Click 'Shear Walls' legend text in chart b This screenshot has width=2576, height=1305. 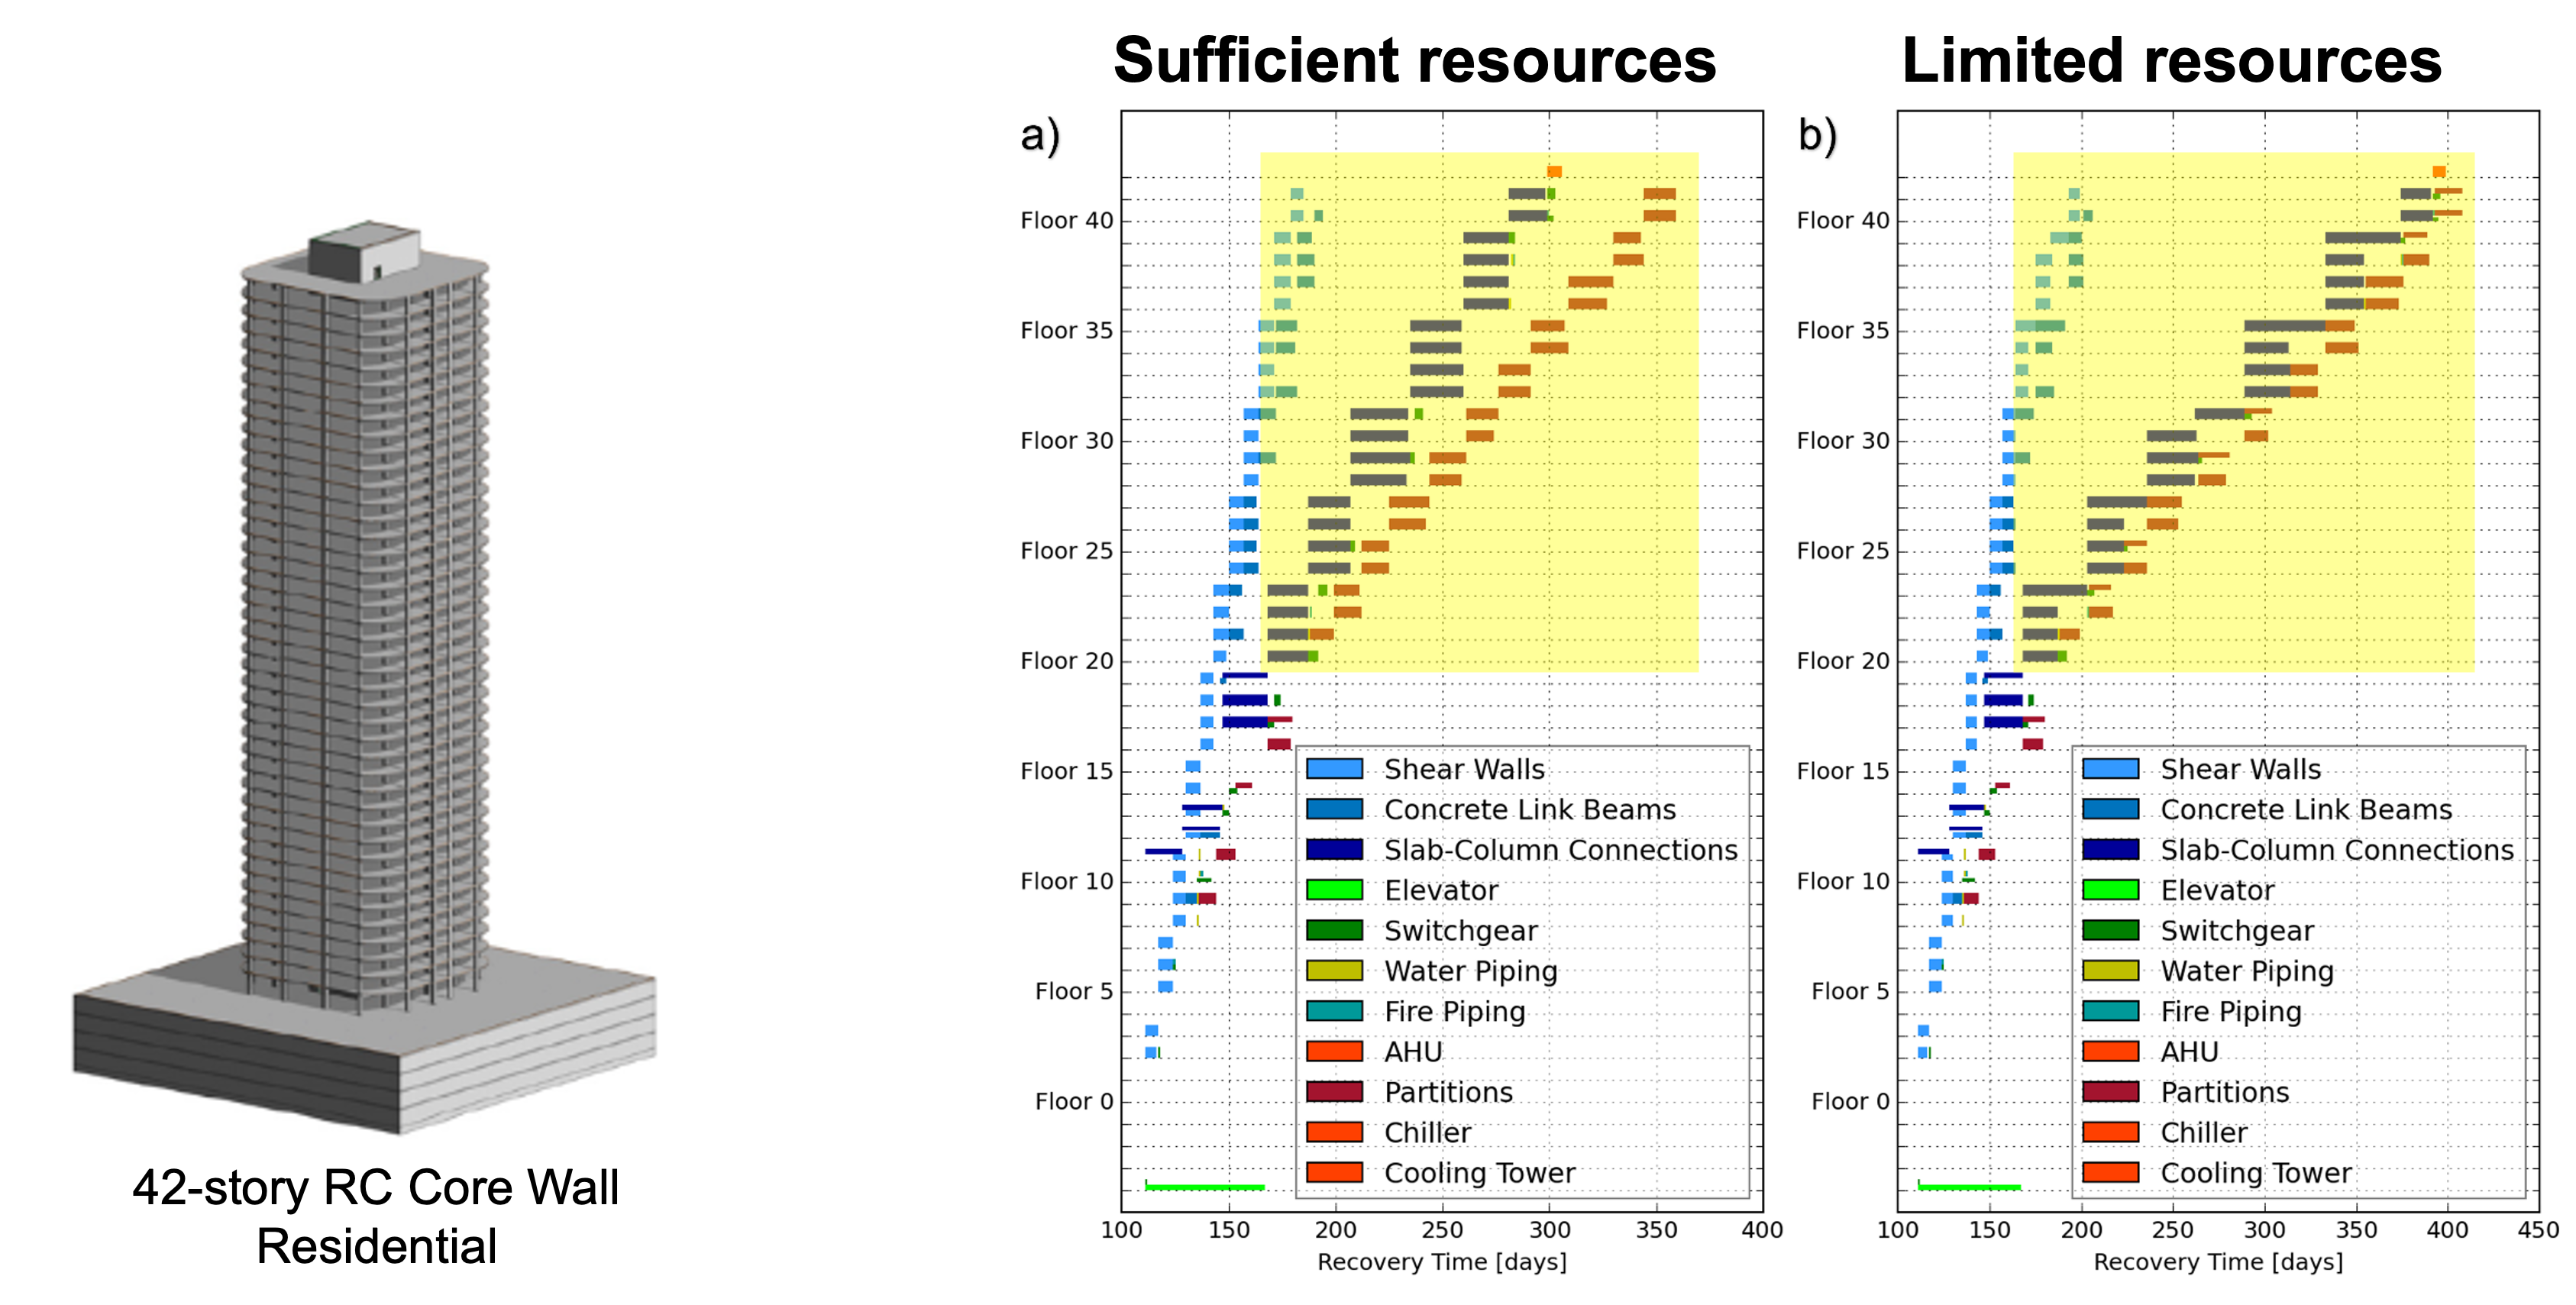coord(2240,769)
